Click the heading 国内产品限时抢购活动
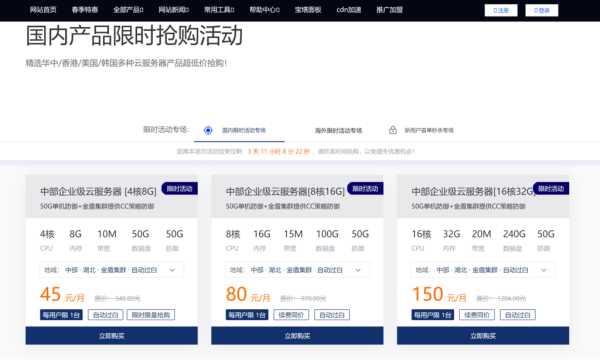600x360 pixels. coord(134,36)
